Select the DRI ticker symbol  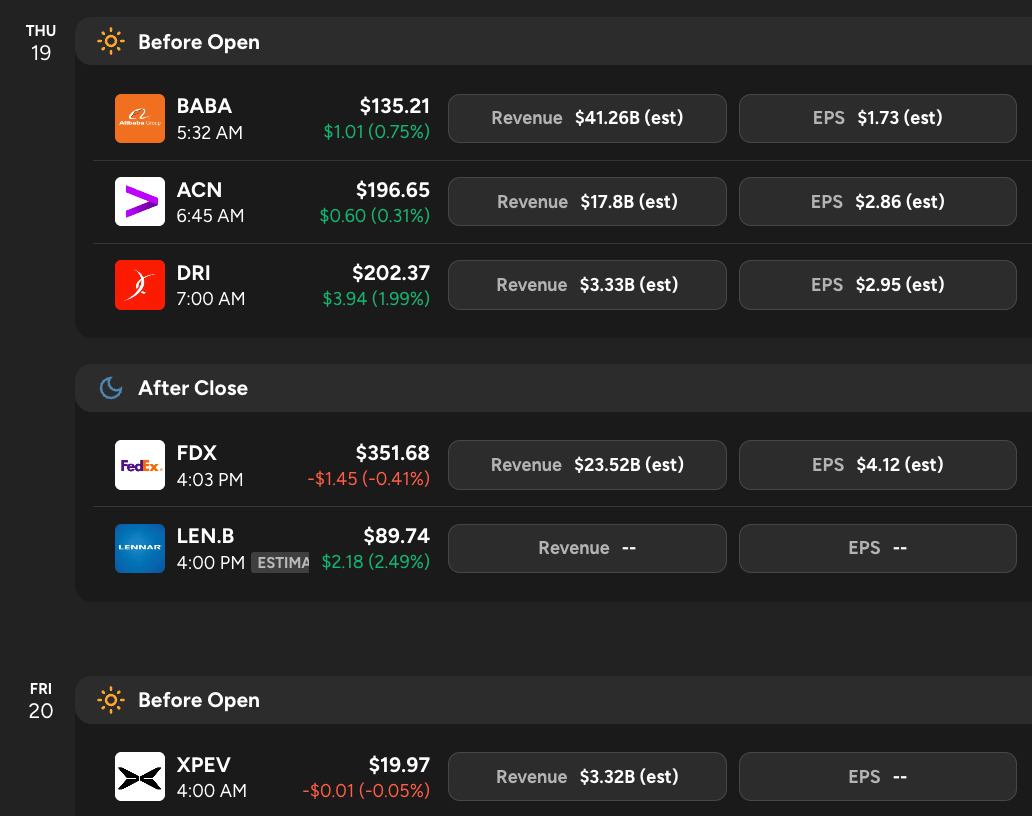click(x=194, y=272)
